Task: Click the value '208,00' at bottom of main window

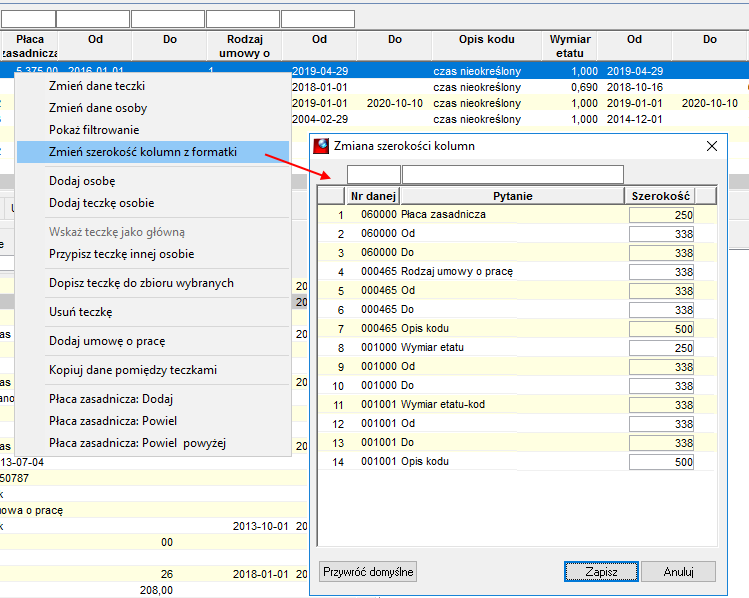Action: coord(156,590)
